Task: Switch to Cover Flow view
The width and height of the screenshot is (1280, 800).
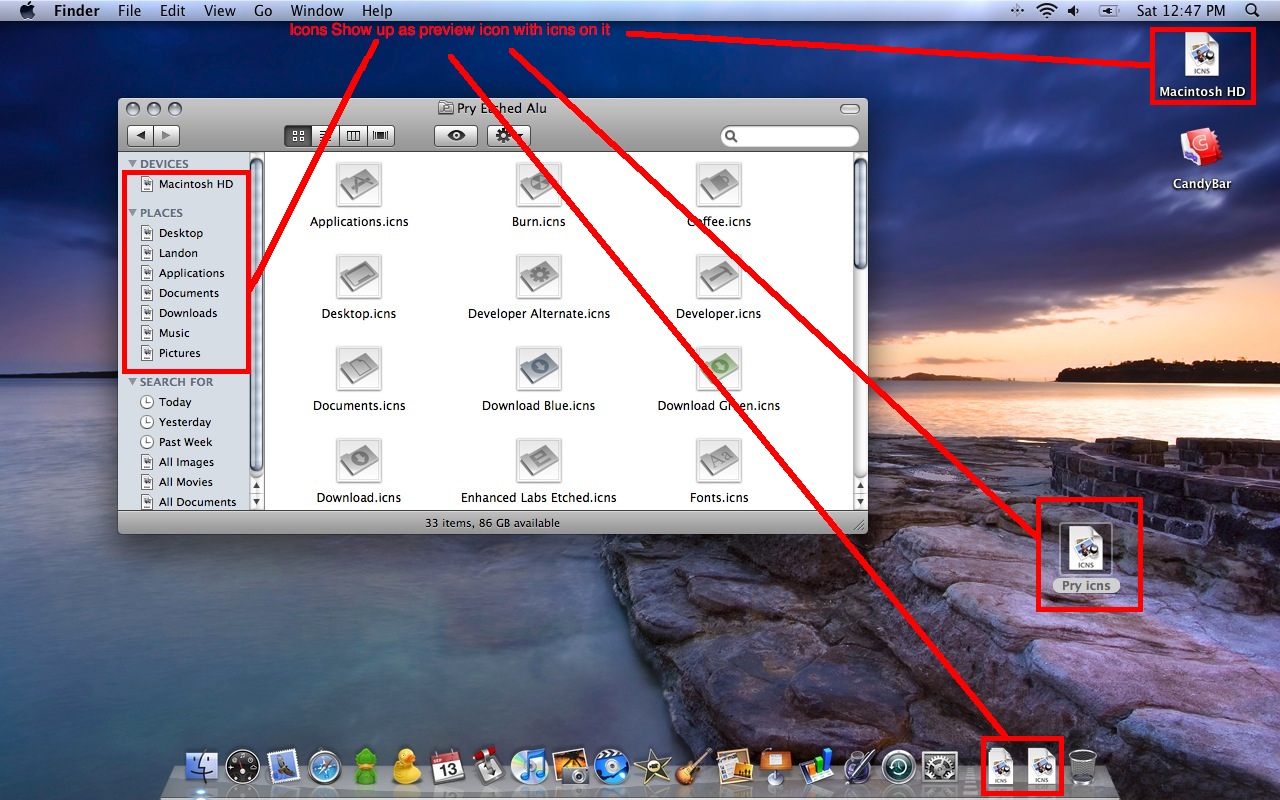Action: (x=381, y=136)
